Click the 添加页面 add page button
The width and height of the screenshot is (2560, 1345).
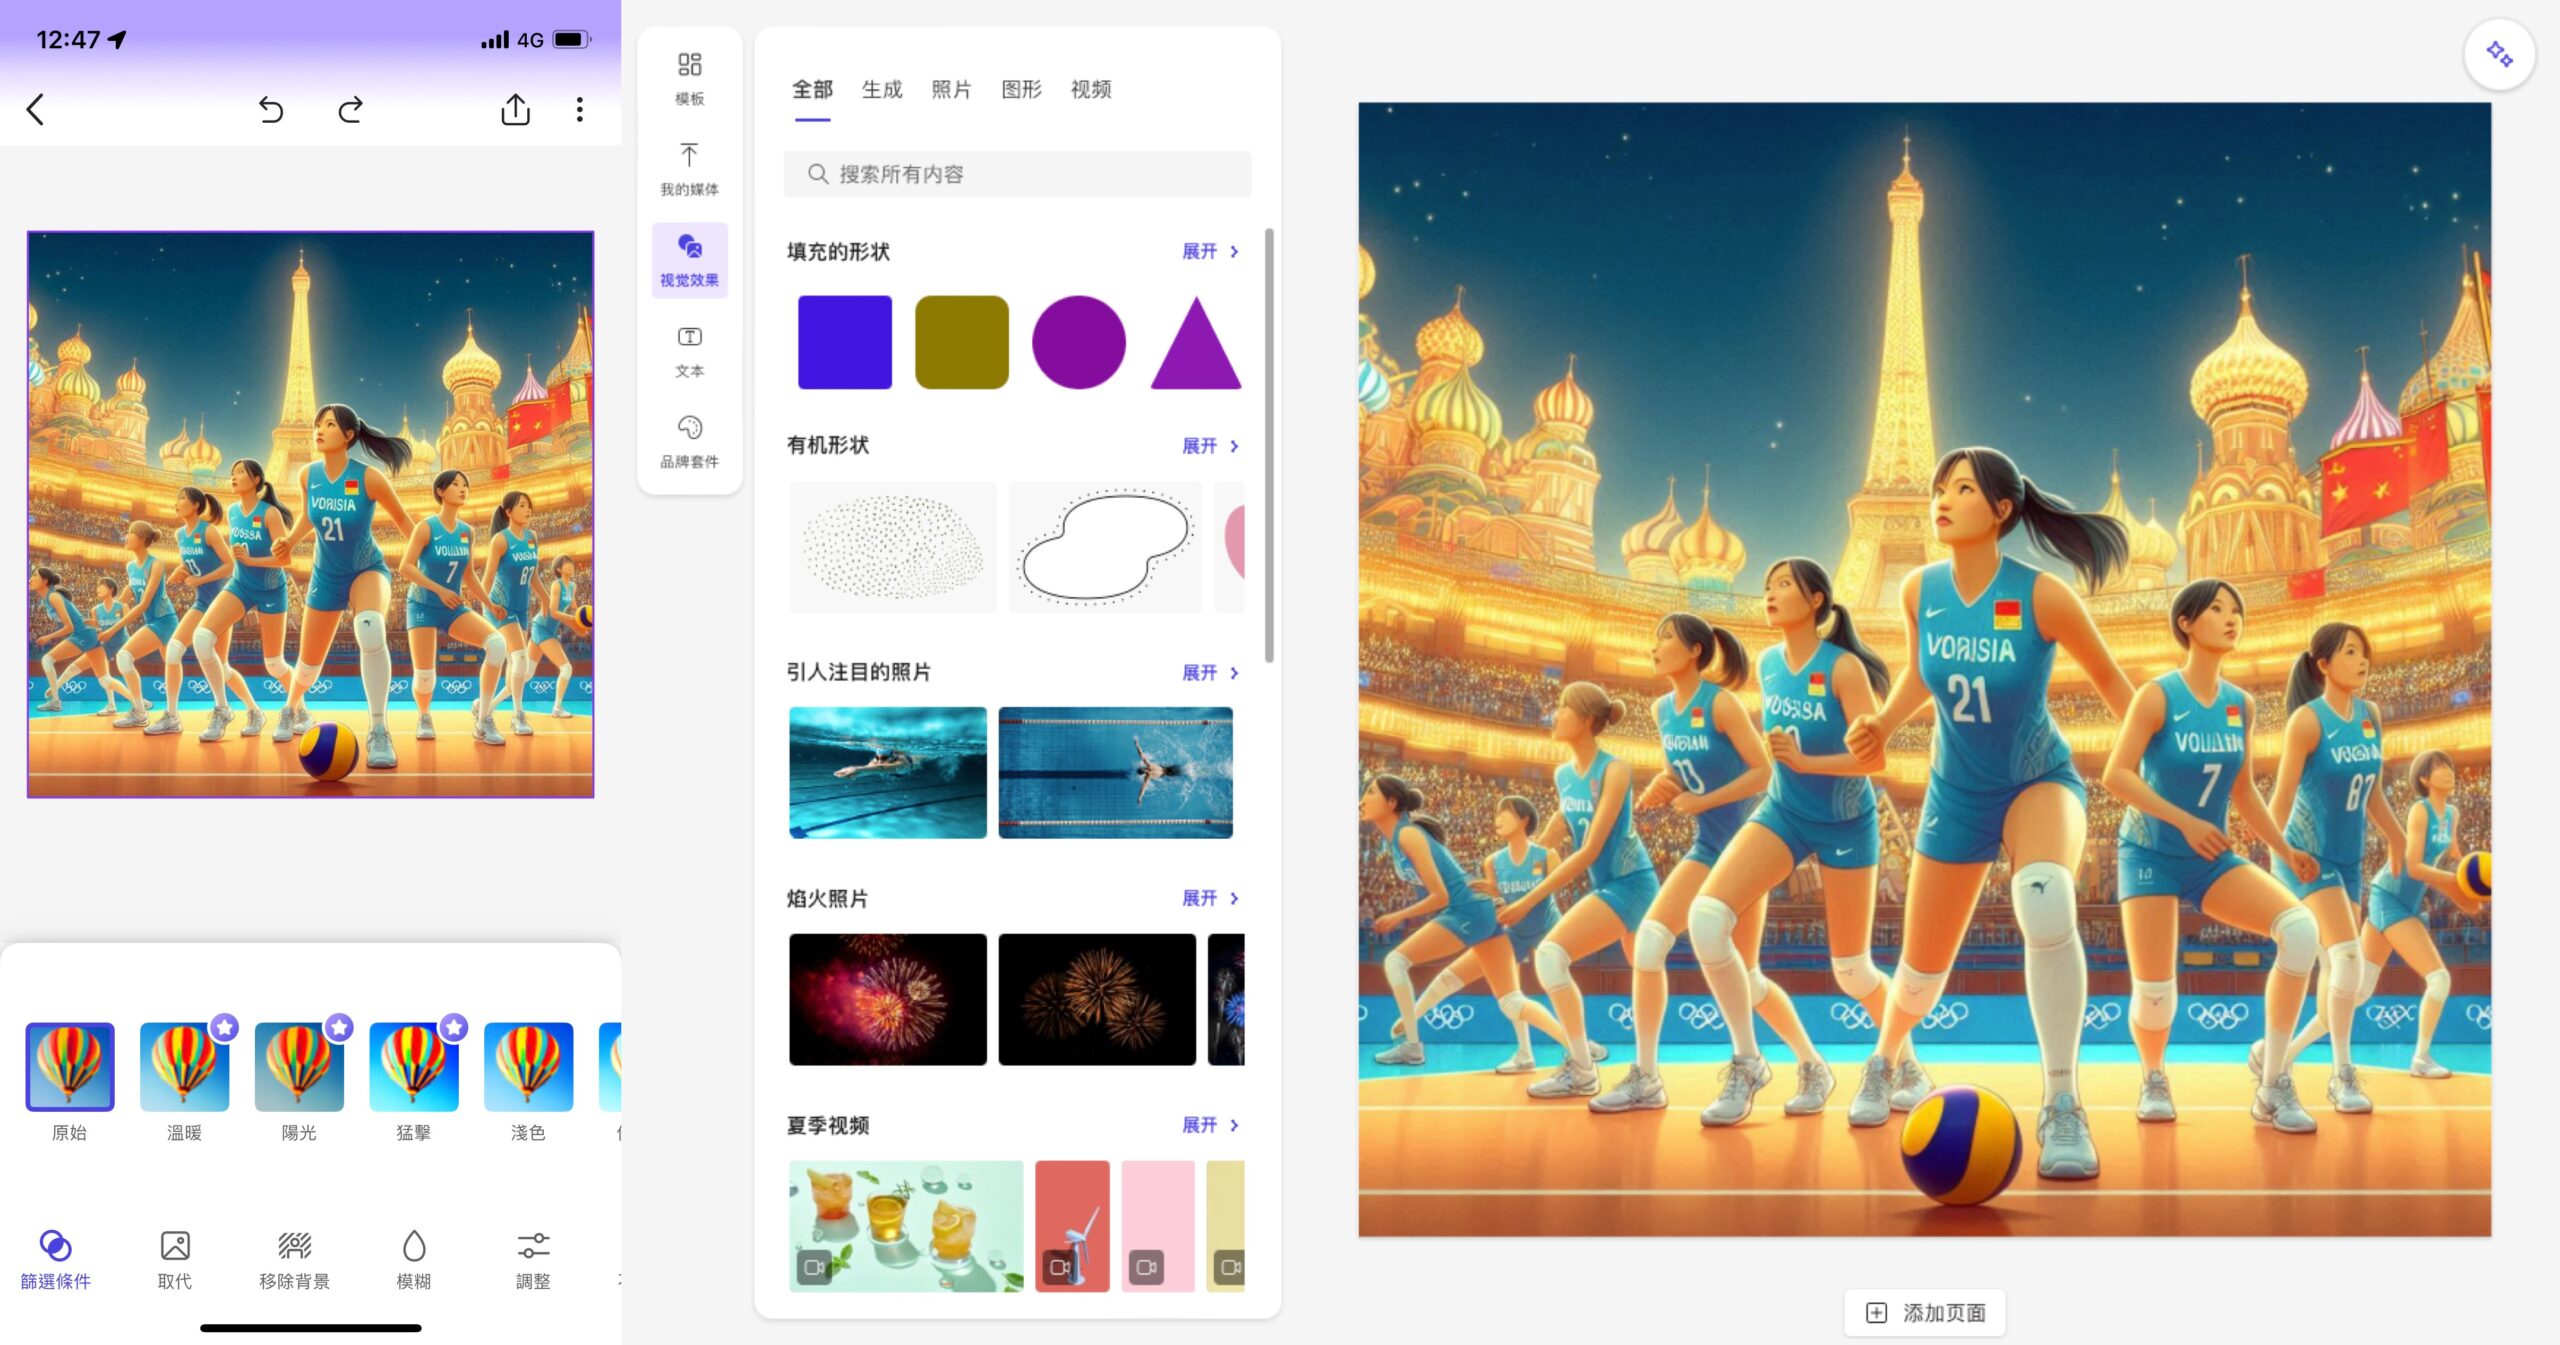1925,1312
